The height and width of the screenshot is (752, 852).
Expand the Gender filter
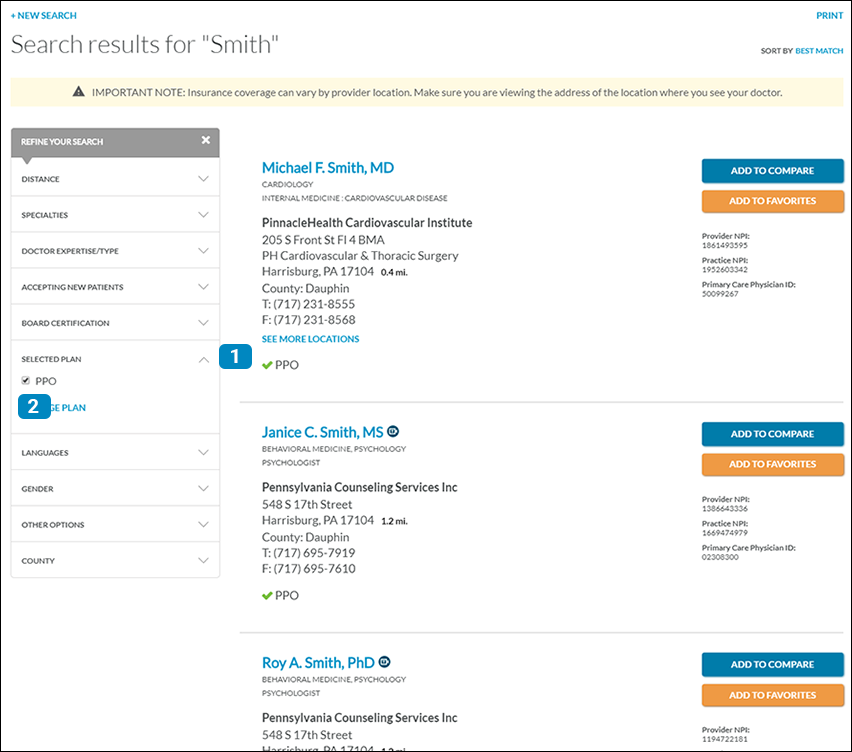[115, 488]
